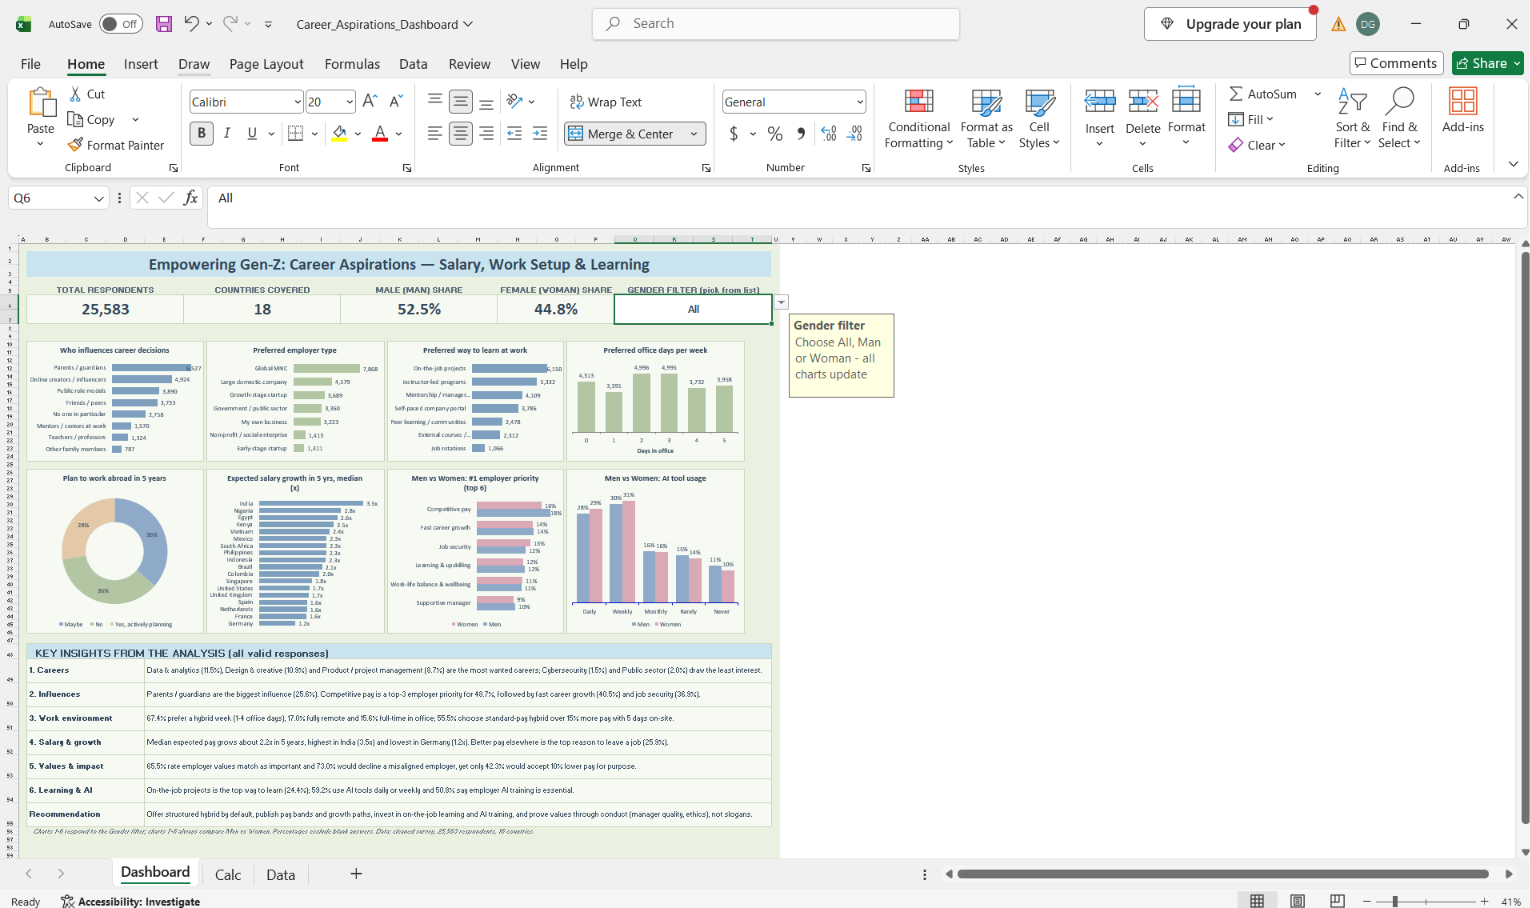Open Conditional Formatting menu

point(919,119)
